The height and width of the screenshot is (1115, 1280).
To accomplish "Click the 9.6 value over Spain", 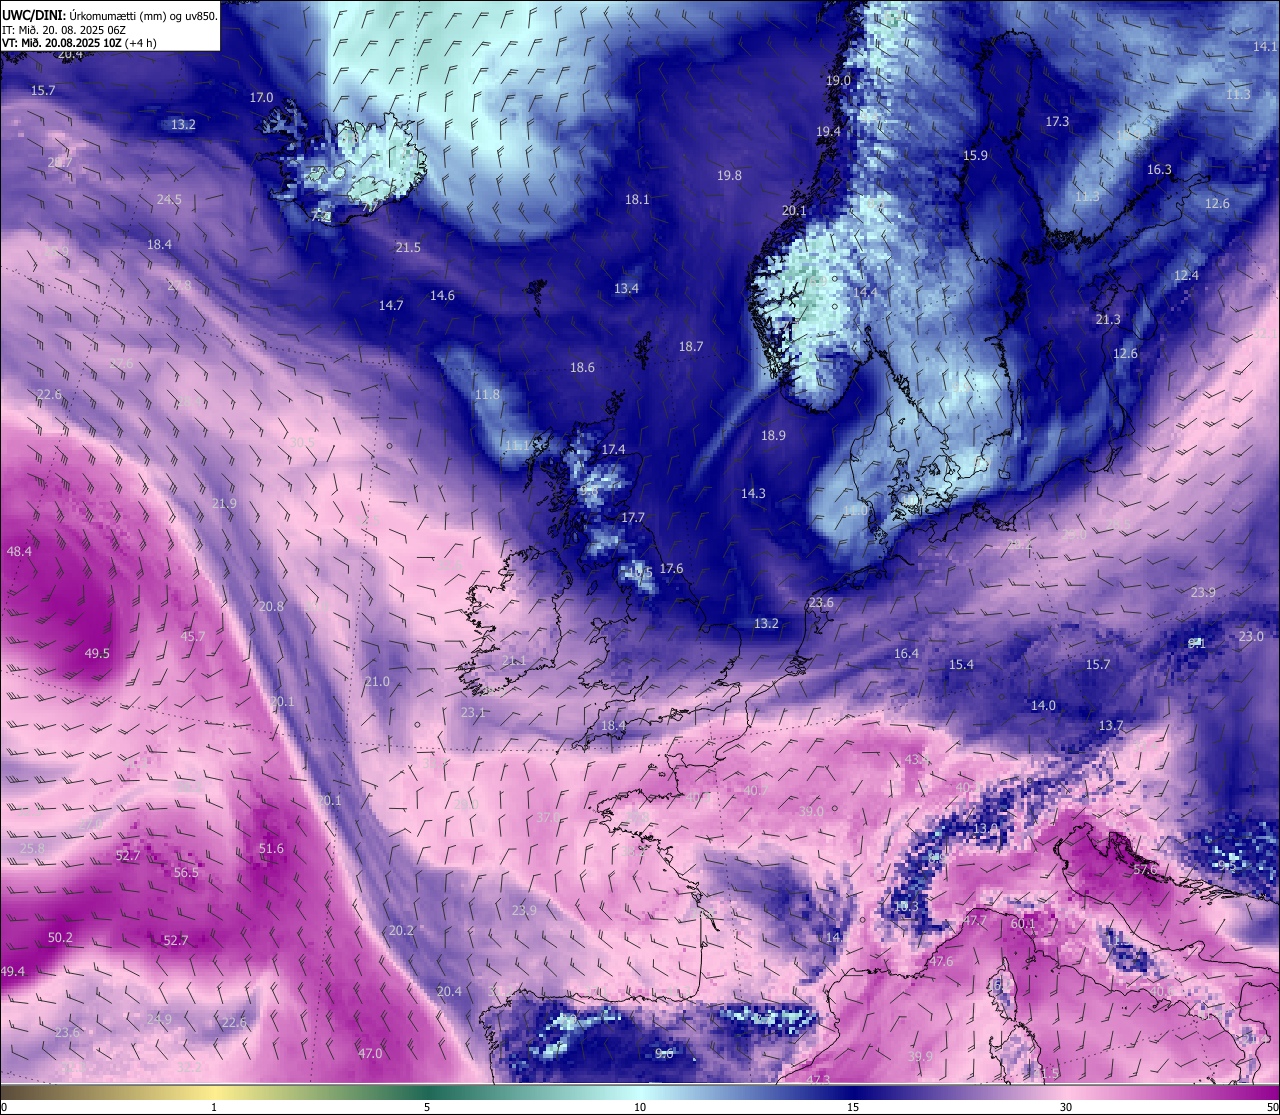I will tap(664, 1054).
